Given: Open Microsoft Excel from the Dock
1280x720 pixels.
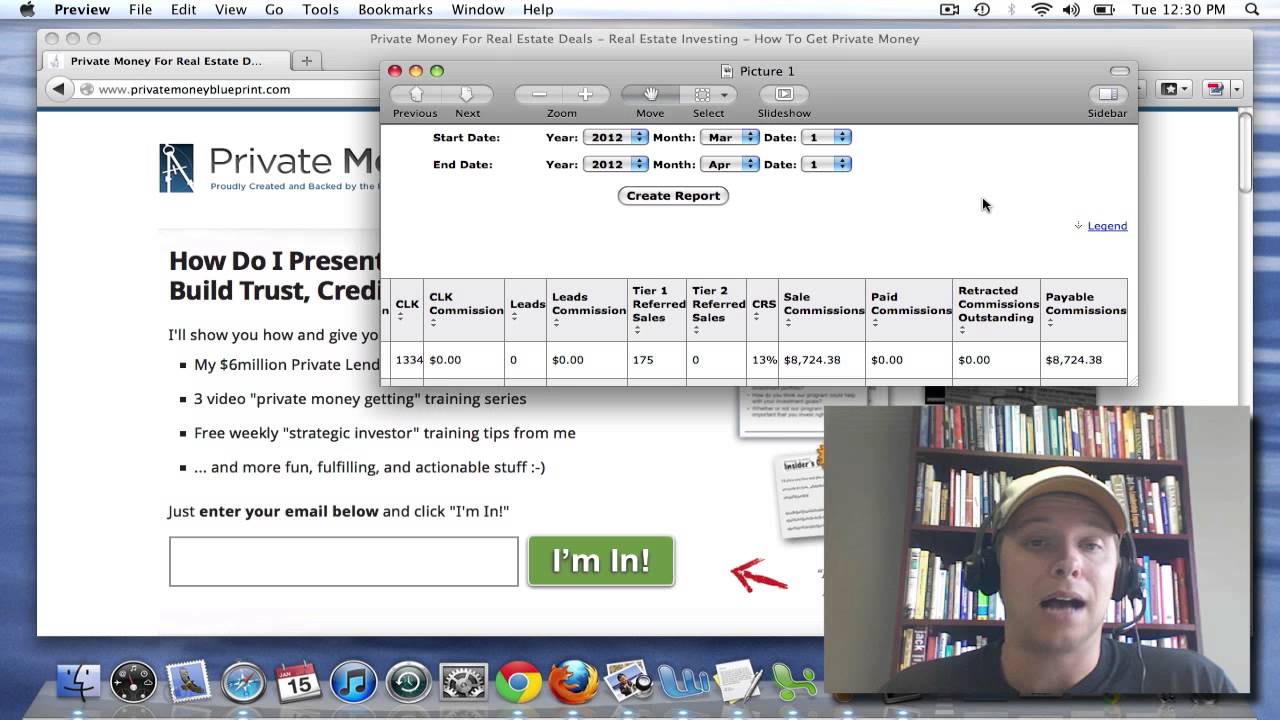Looking at the screenshot, I should (795, 683).
